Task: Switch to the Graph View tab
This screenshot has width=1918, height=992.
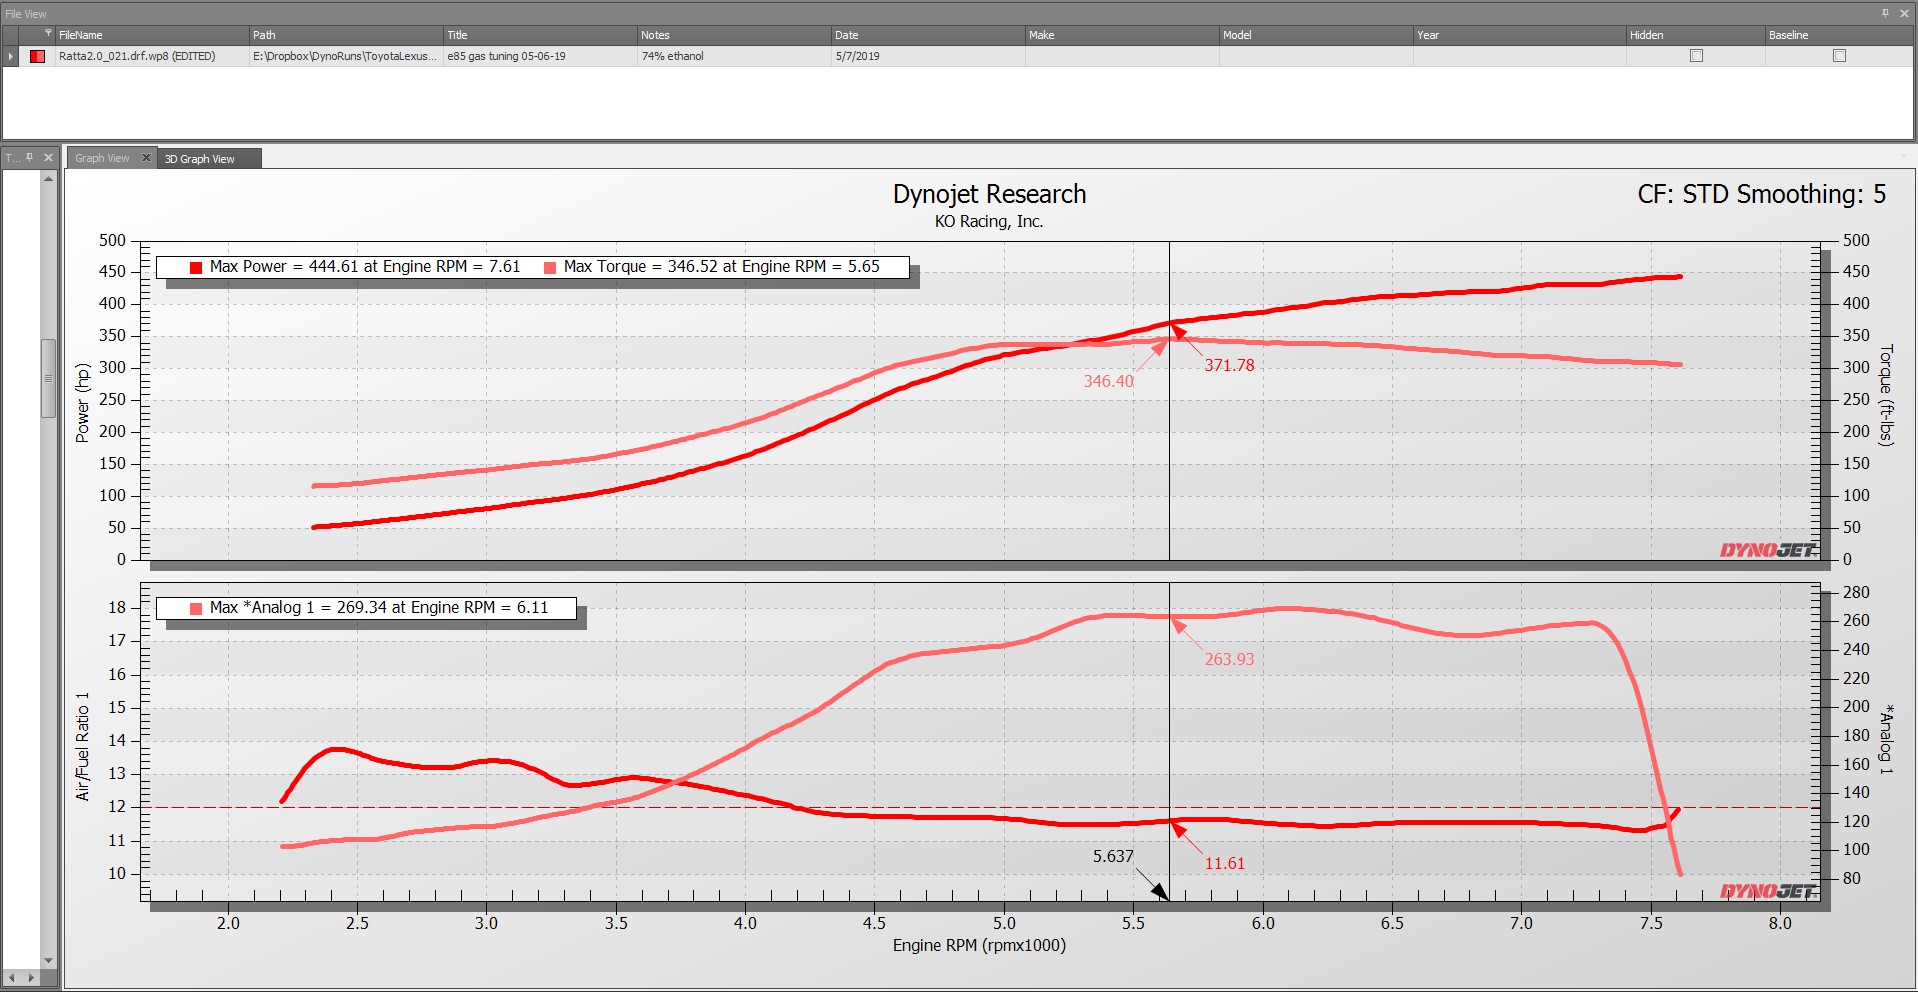Action: click(x=102, y=158)
